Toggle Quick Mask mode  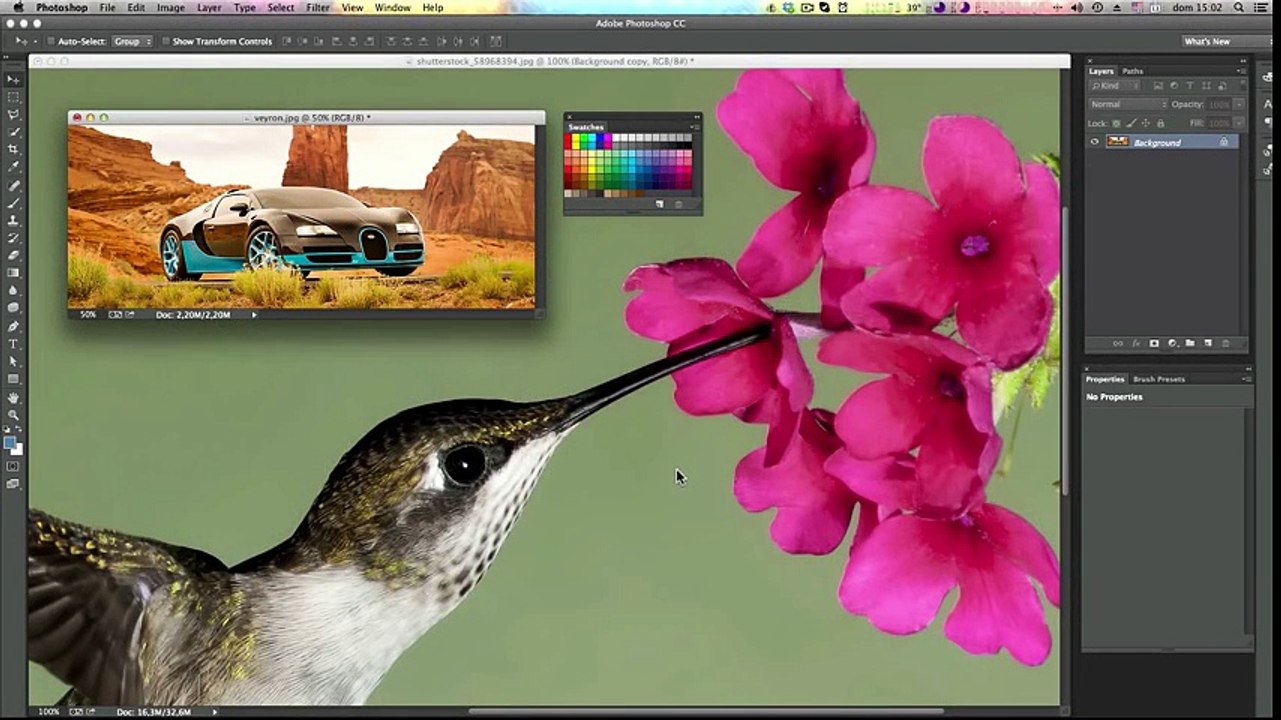tap(13, 466)
